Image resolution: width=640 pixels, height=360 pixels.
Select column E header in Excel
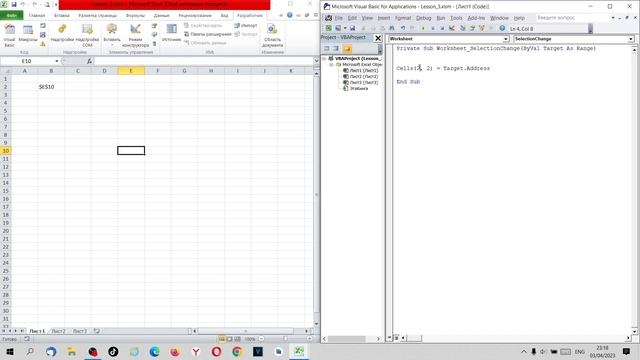[x=131, y=71]
